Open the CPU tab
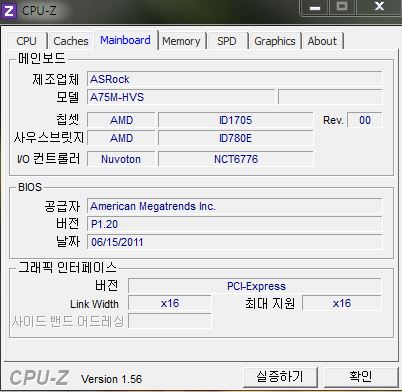Viewport: 402px width, 392px height. click(26, 41)
